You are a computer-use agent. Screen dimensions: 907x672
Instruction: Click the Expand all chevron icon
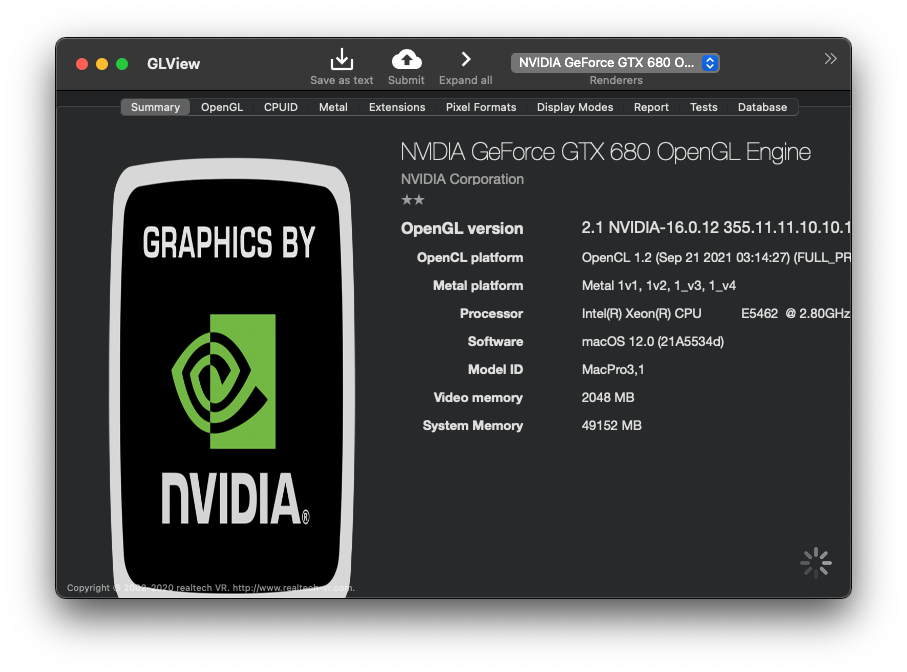(466, 59)
